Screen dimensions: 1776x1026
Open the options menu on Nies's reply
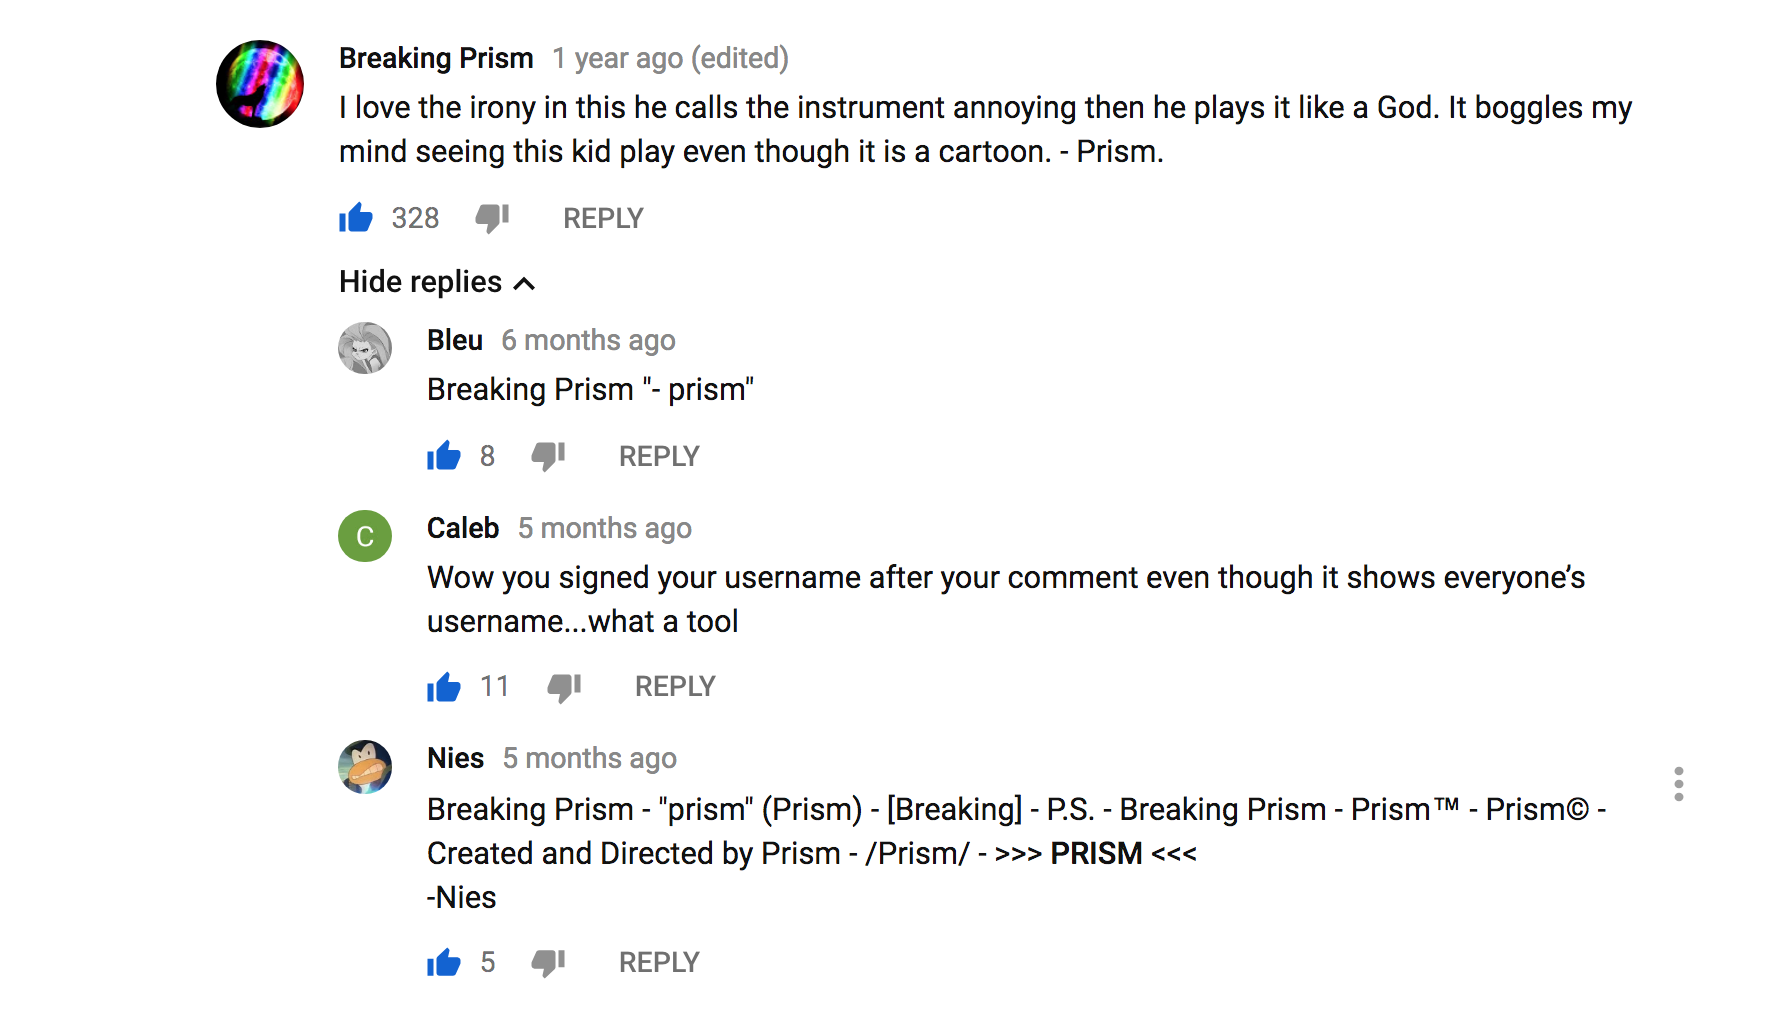(x=1680, y=785)
